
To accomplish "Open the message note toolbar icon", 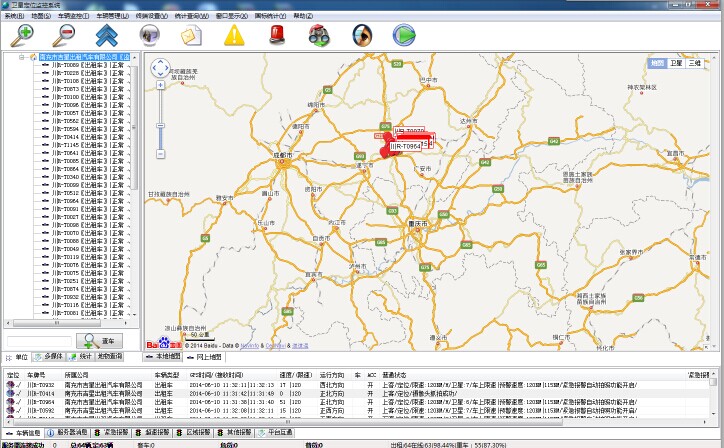I will (x=192, y=36).
